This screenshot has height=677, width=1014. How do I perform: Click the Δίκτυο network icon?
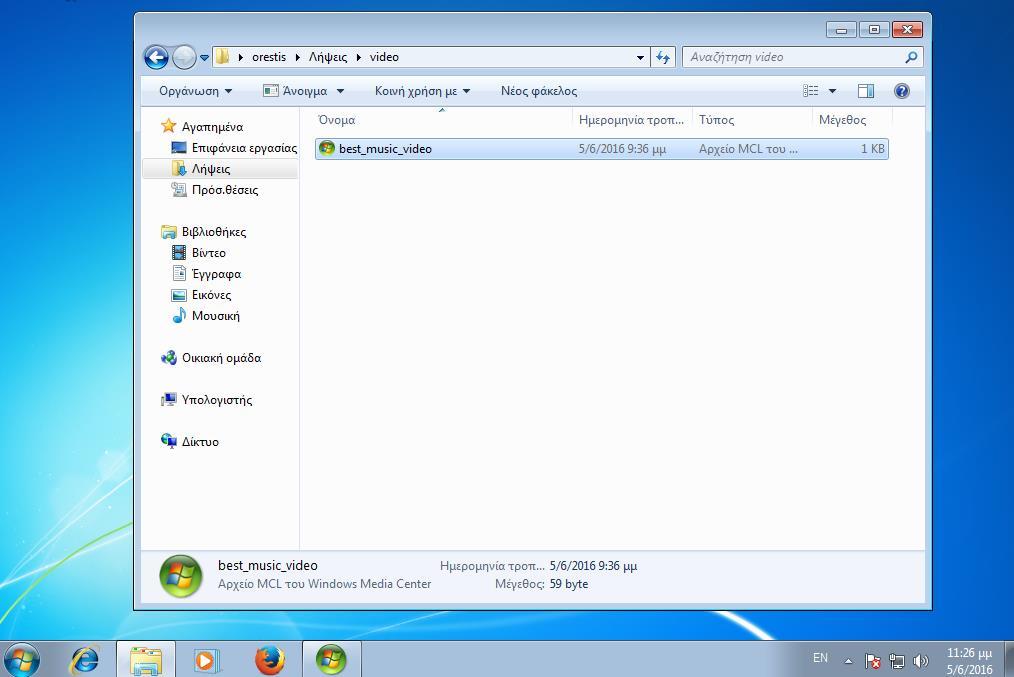(169, 442)
